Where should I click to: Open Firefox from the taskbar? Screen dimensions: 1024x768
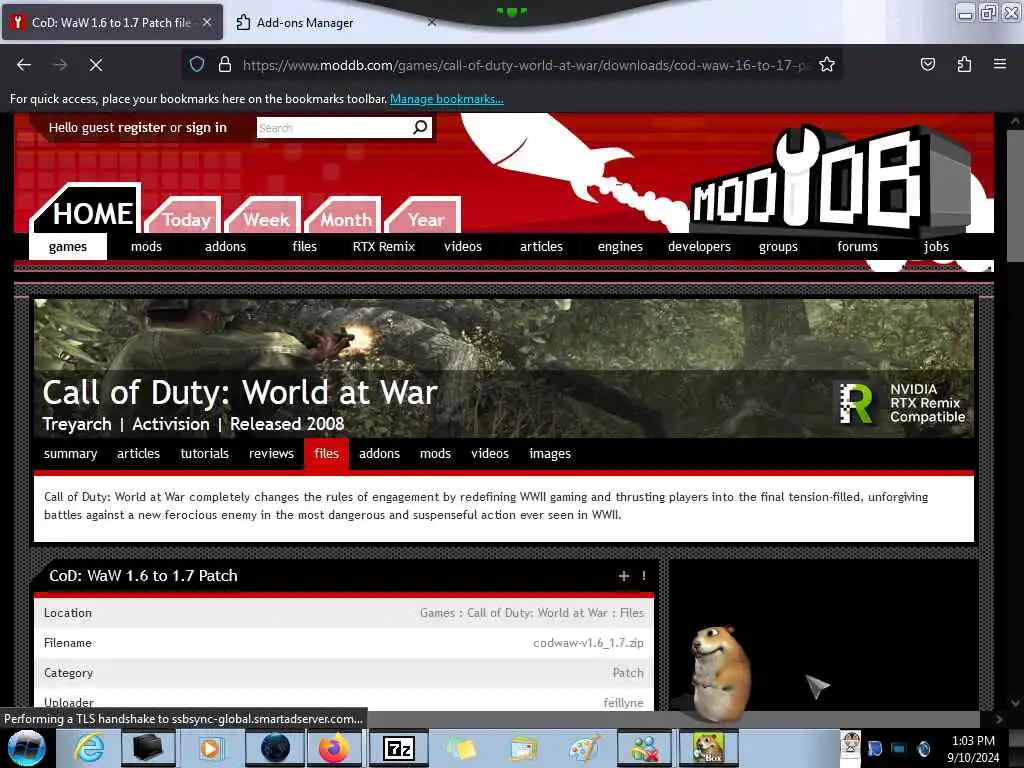[334, 748]
